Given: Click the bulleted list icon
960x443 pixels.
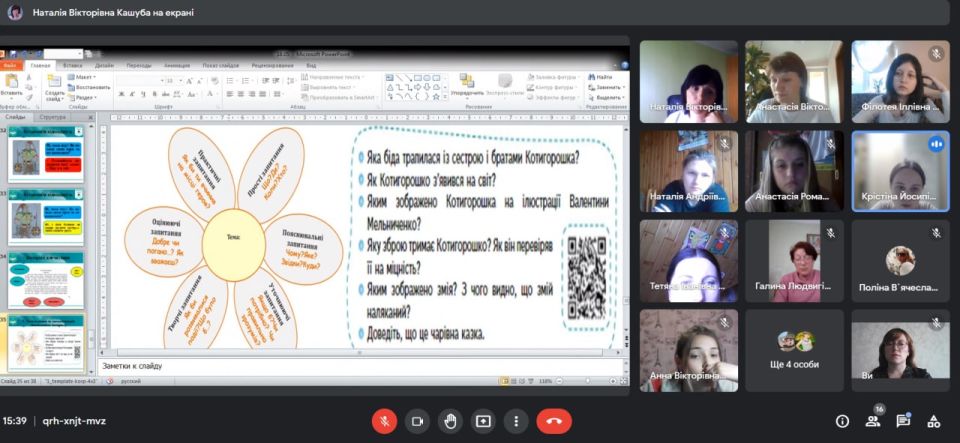Looking at the screenshot, I should click(231, 81).
